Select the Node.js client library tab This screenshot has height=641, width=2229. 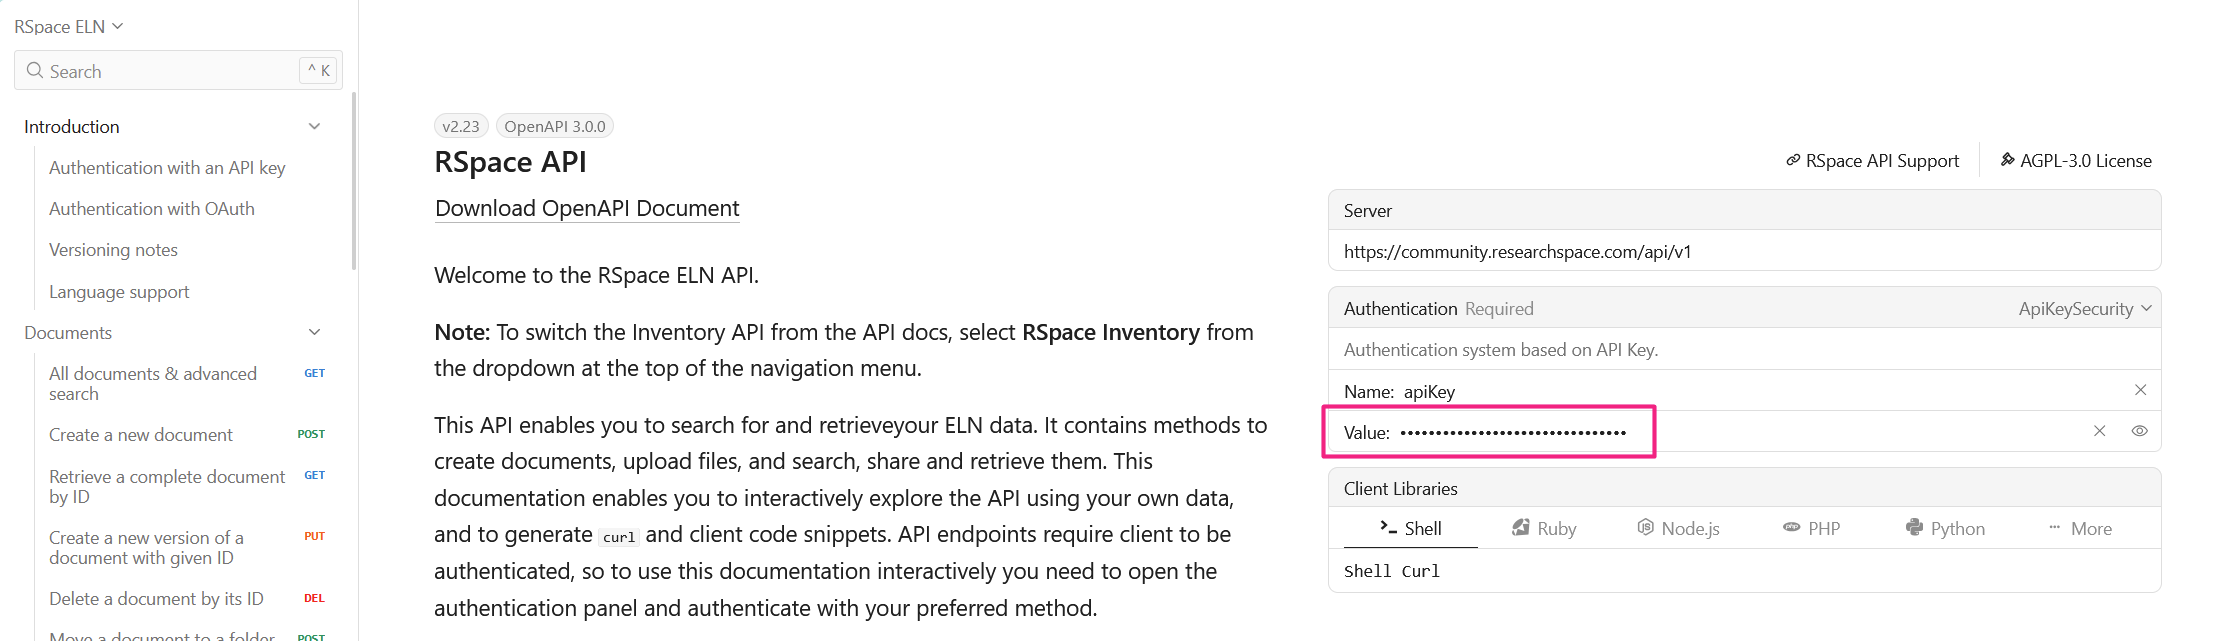coord(1678,529)
